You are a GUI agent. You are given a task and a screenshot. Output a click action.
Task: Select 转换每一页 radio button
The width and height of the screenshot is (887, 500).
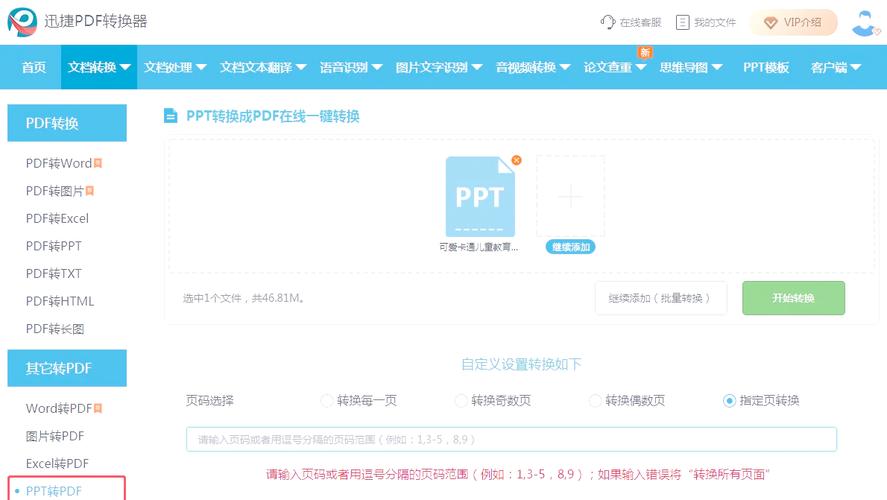point(326,400)
